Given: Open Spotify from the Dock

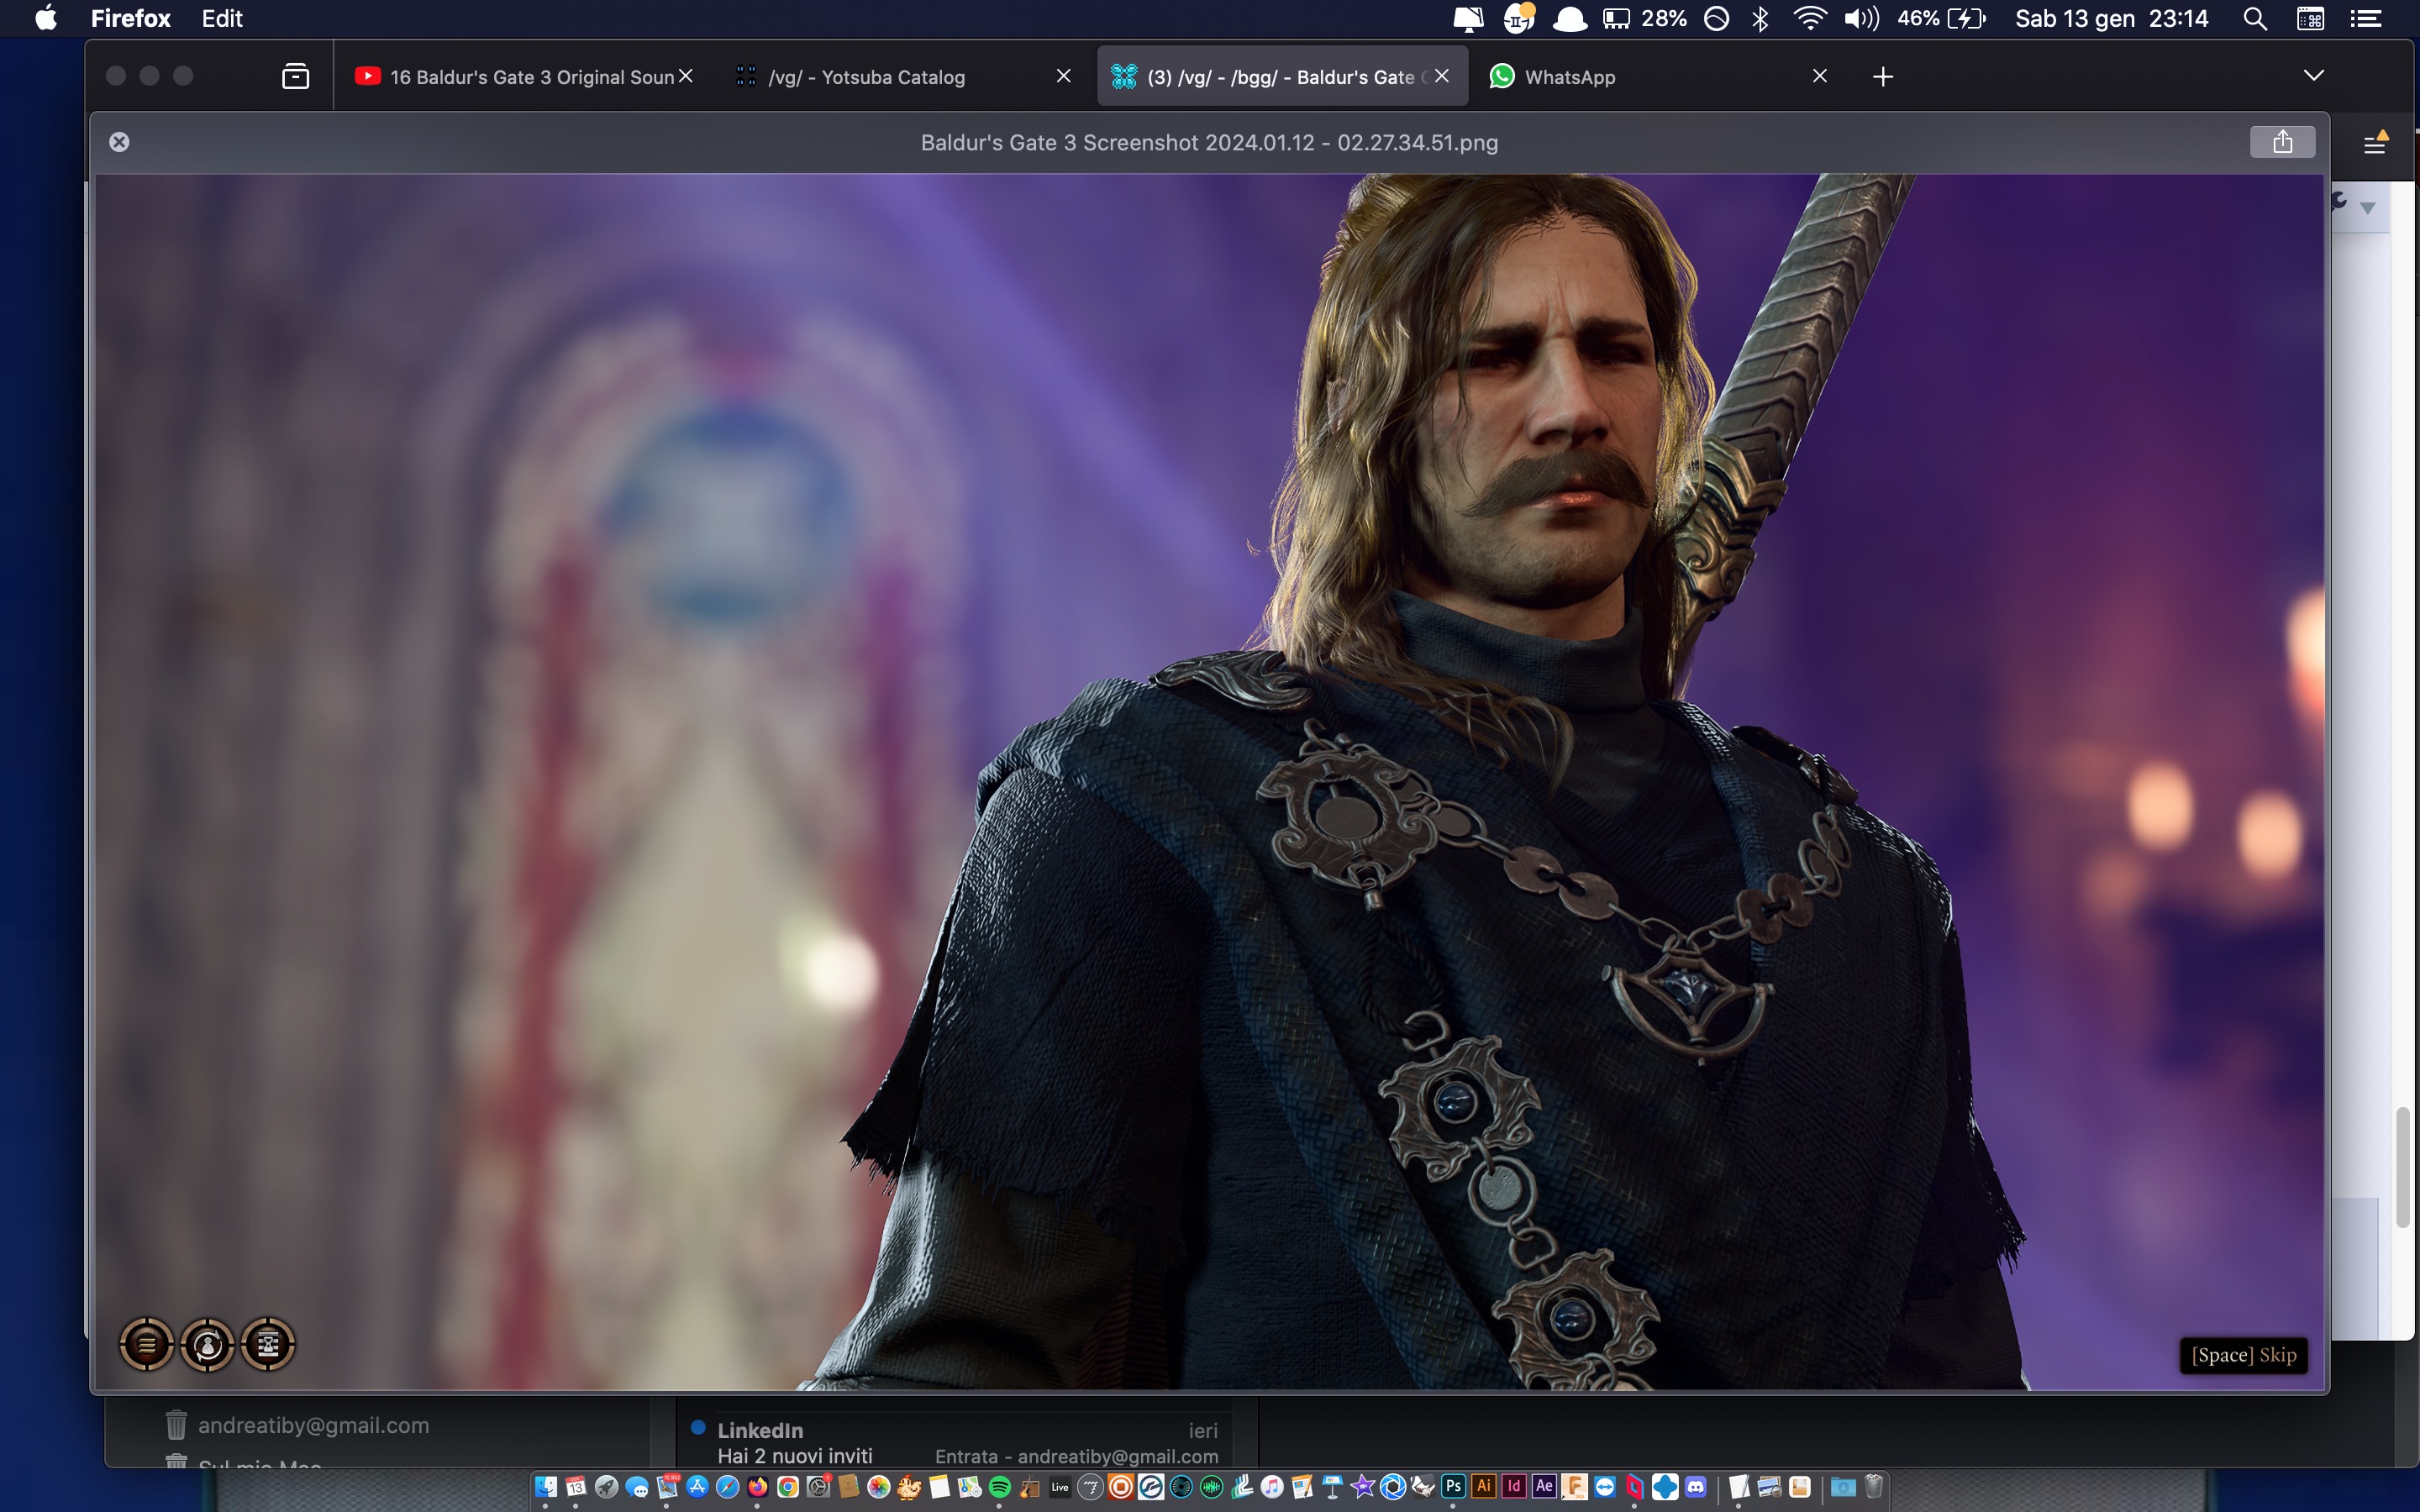Looking at the screenshot, I should [1000, 1487].
